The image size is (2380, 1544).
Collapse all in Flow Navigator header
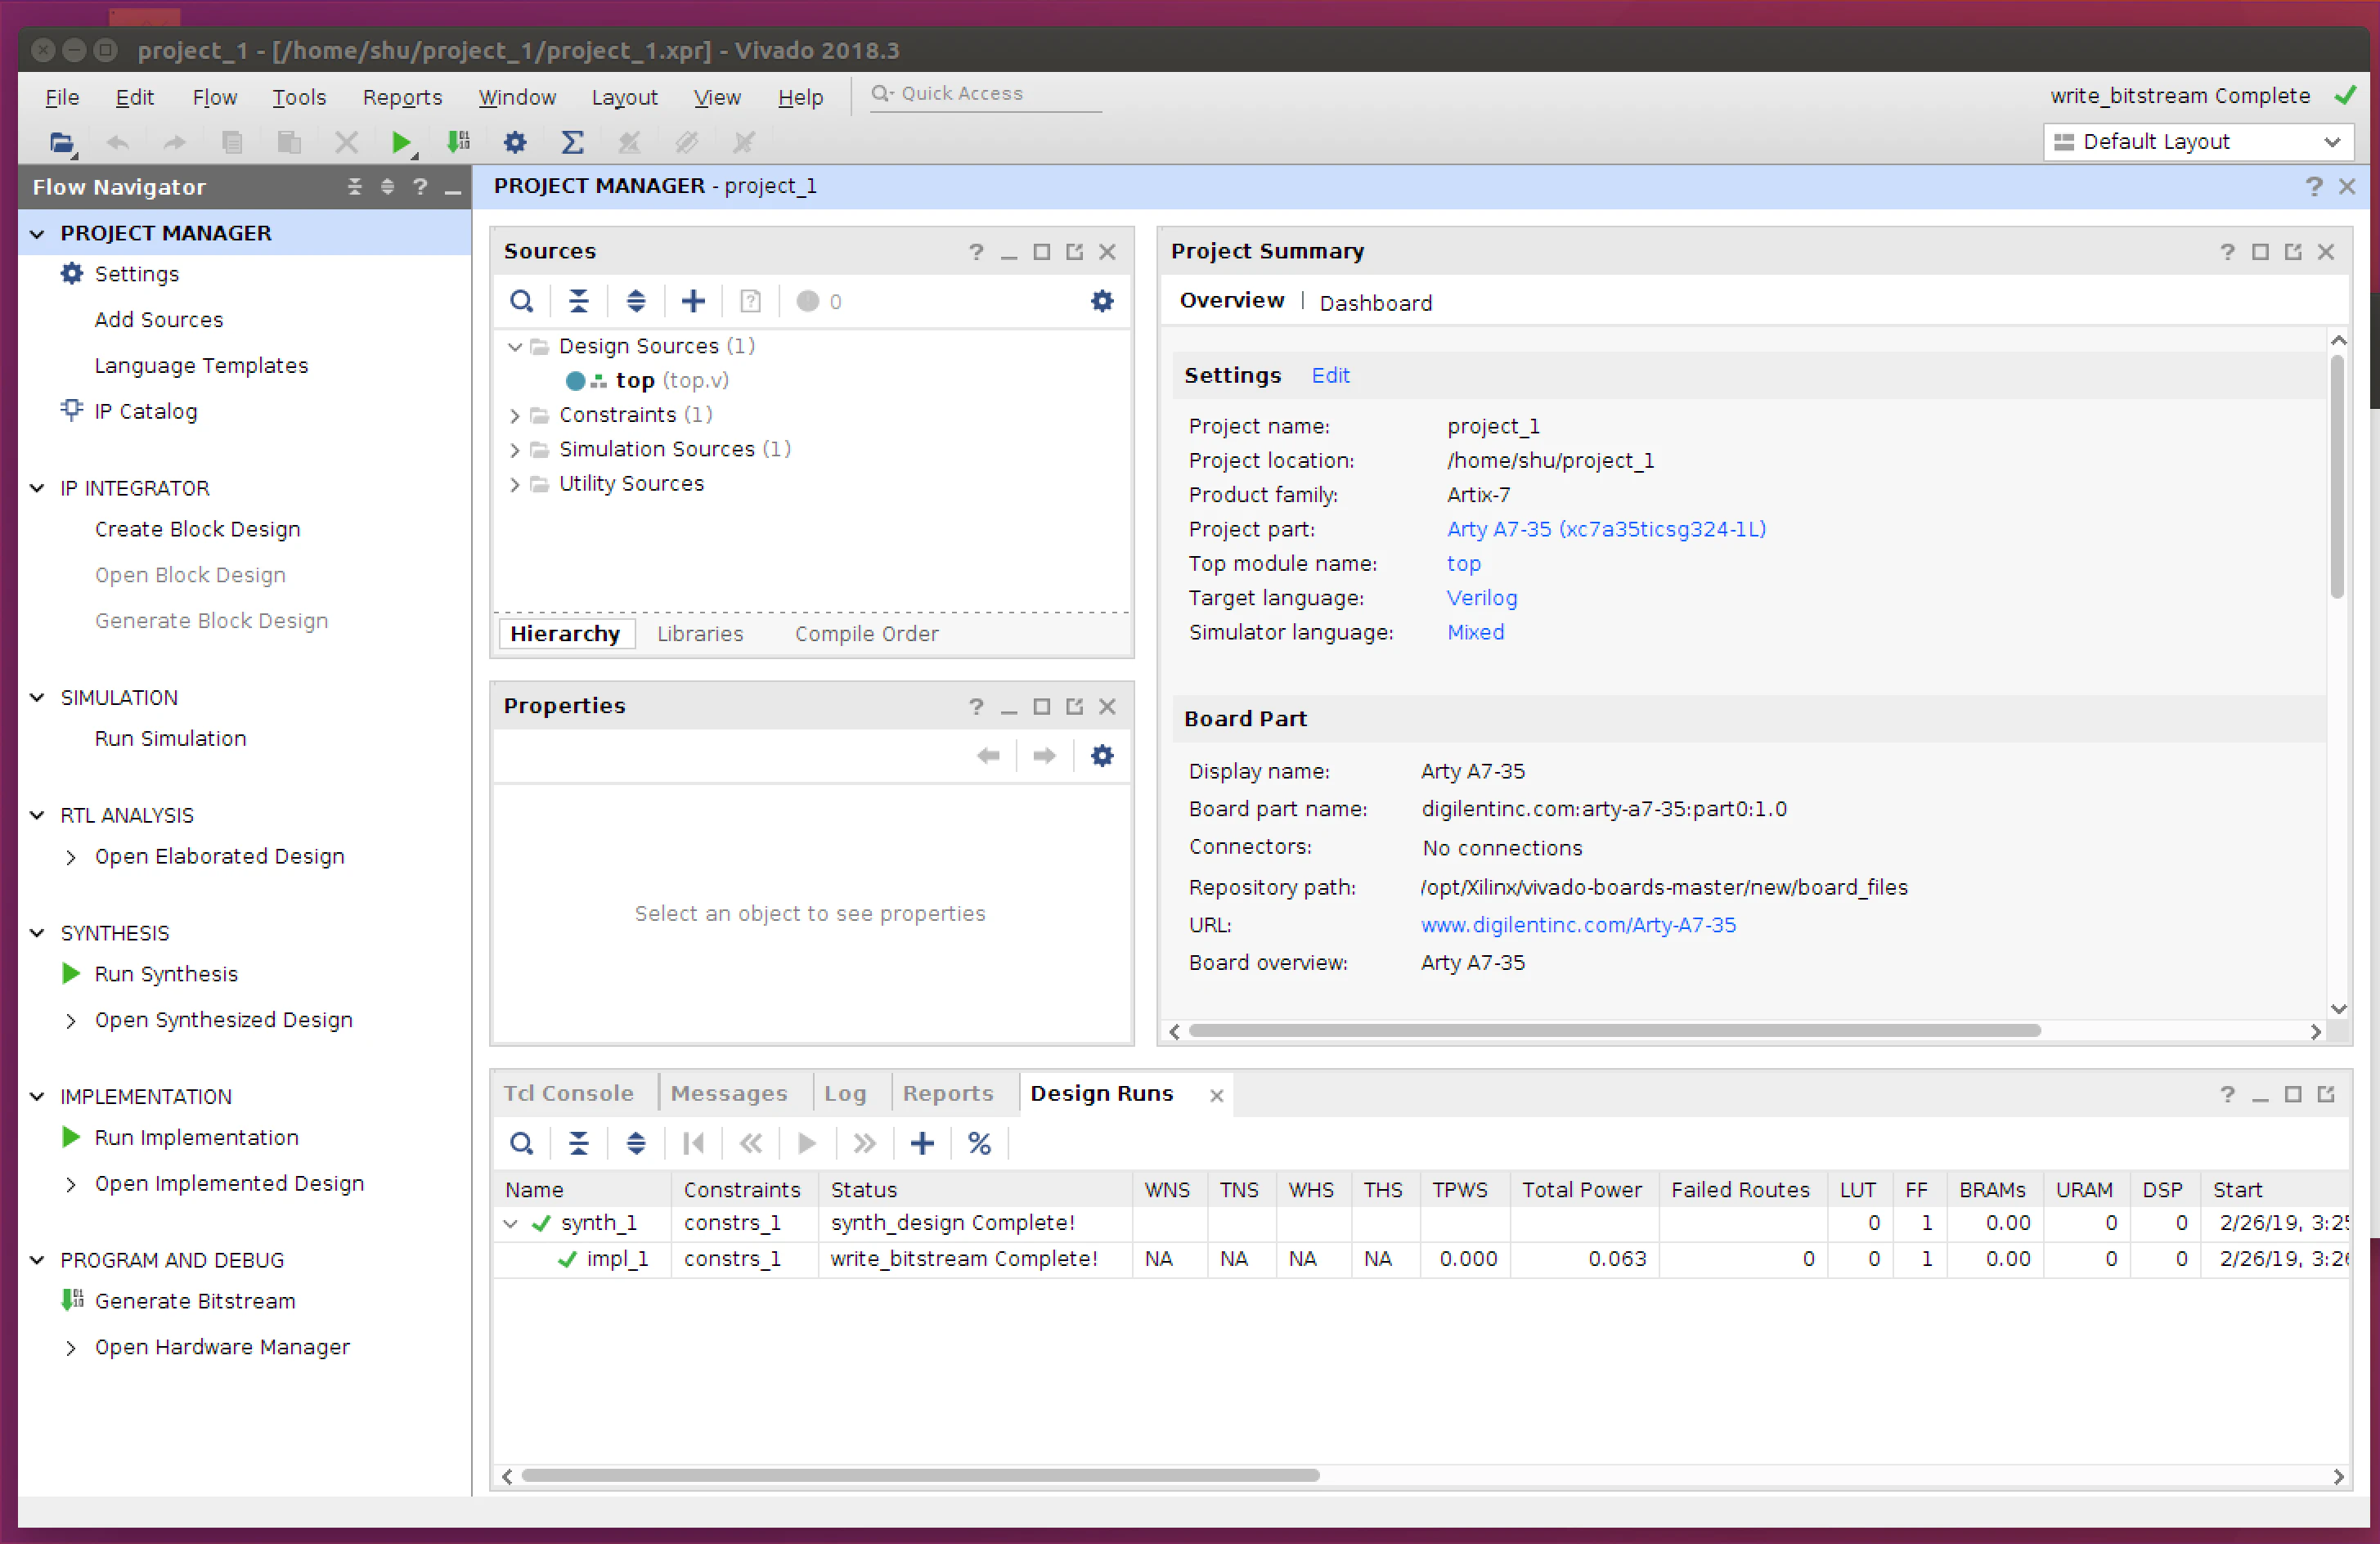(354, 187)
